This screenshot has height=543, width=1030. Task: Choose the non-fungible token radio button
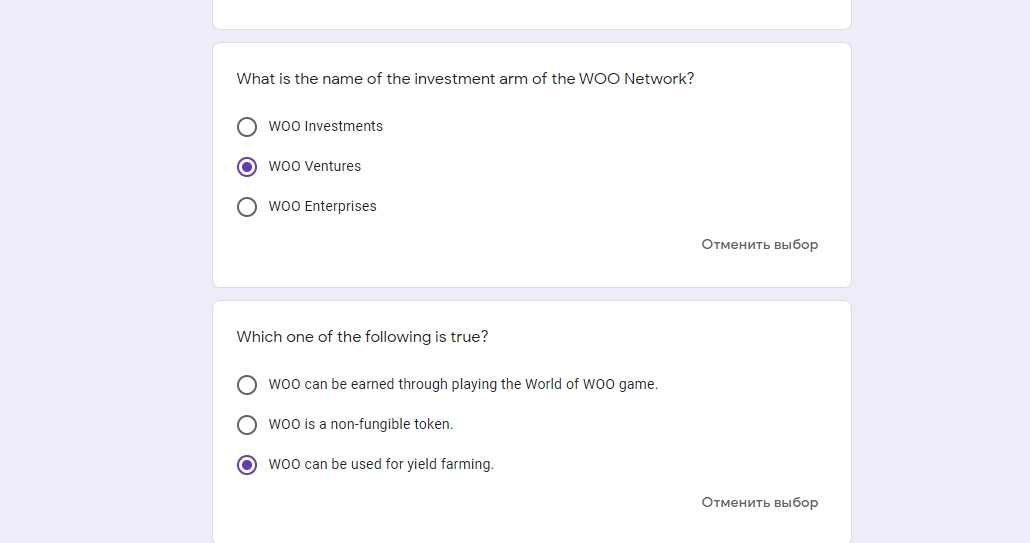pyautogui.click(x=247, y=425)
